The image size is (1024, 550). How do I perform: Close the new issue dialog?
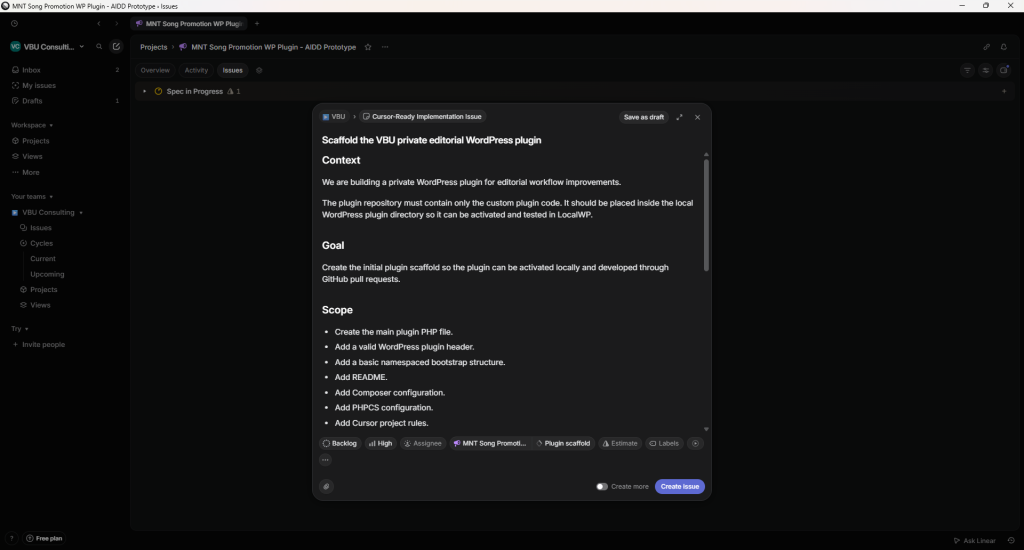(x=697, y=117)
